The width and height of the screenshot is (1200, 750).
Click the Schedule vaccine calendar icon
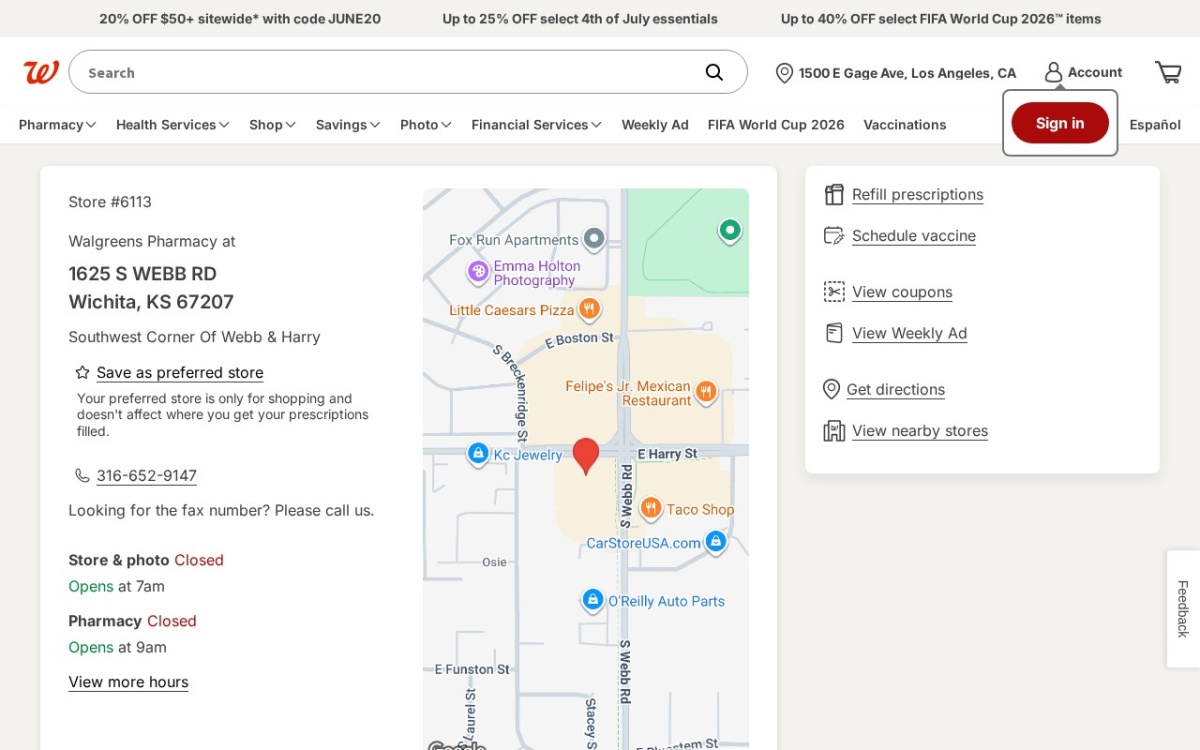[834, 235]
